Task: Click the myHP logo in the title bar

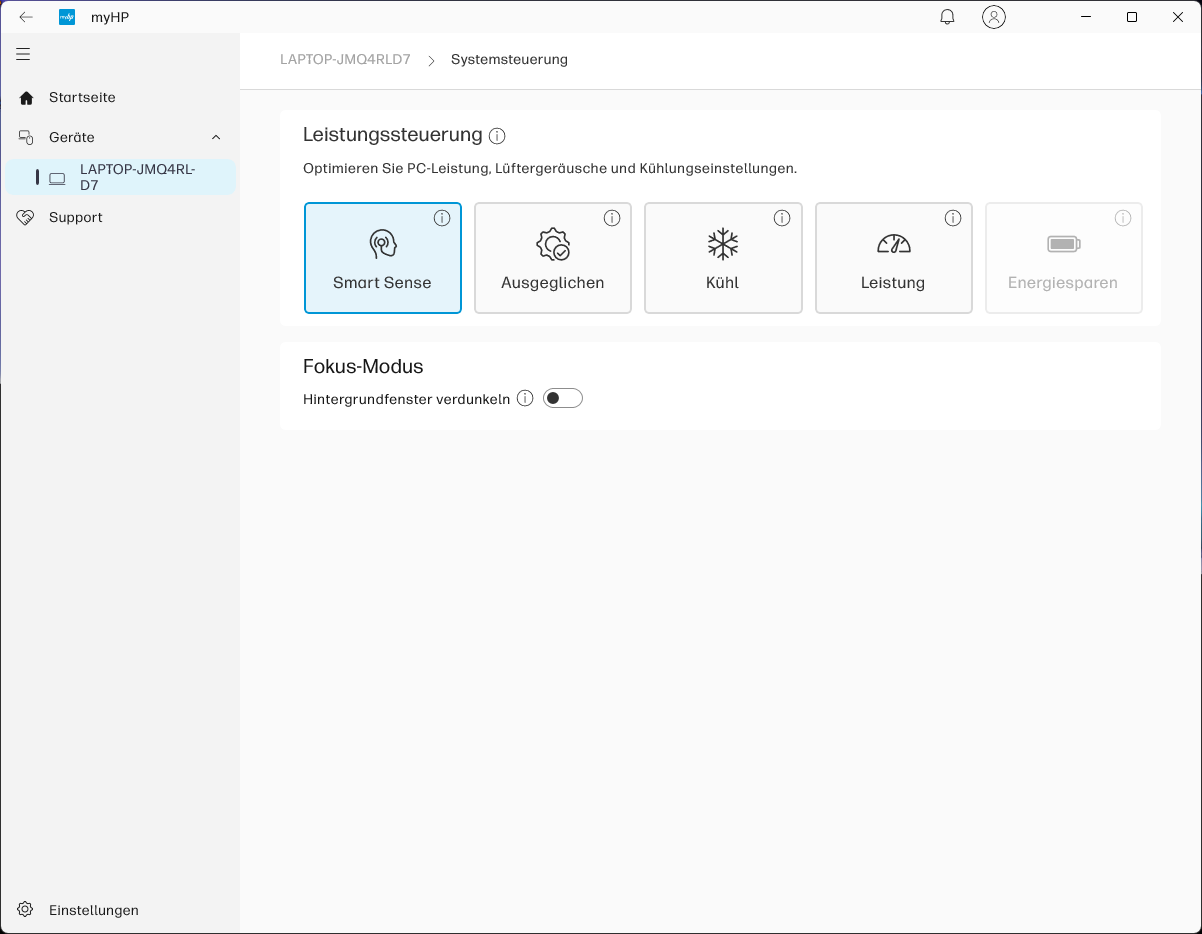Action: pyautogui.click(x=67, y=17)
